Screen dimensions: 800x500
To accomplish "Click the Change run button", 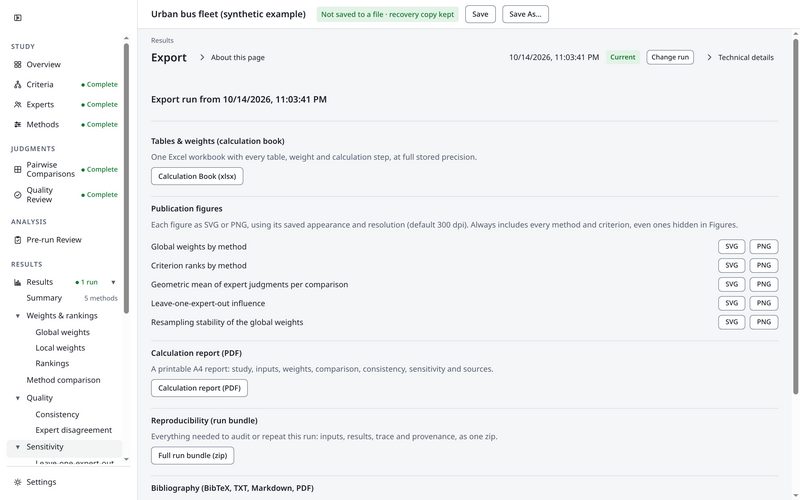I will 670,57.
